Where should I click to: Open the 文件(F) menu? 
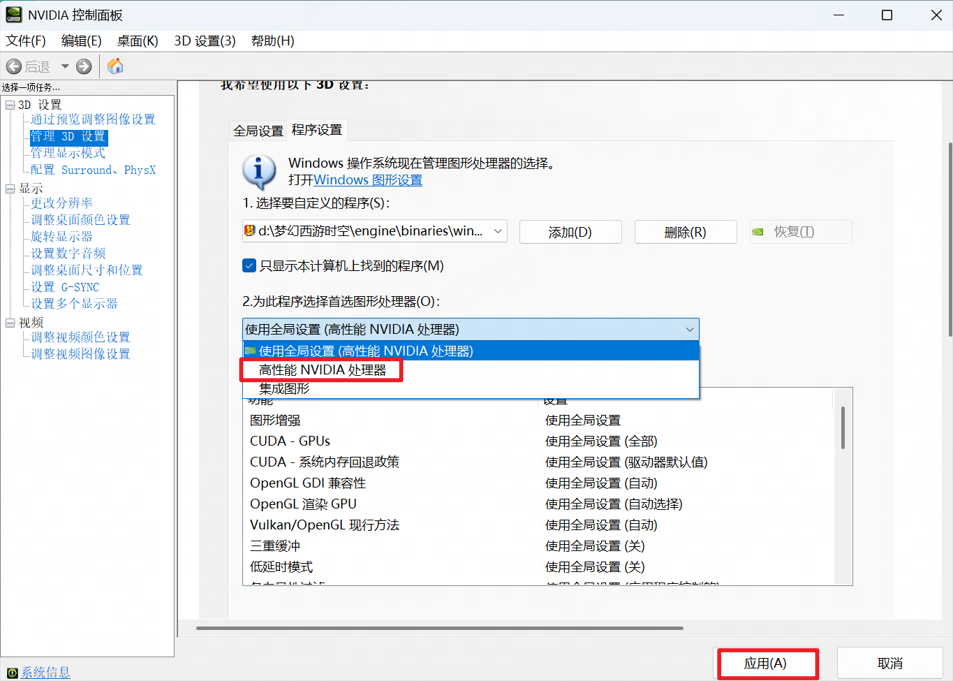click(26, 41)
